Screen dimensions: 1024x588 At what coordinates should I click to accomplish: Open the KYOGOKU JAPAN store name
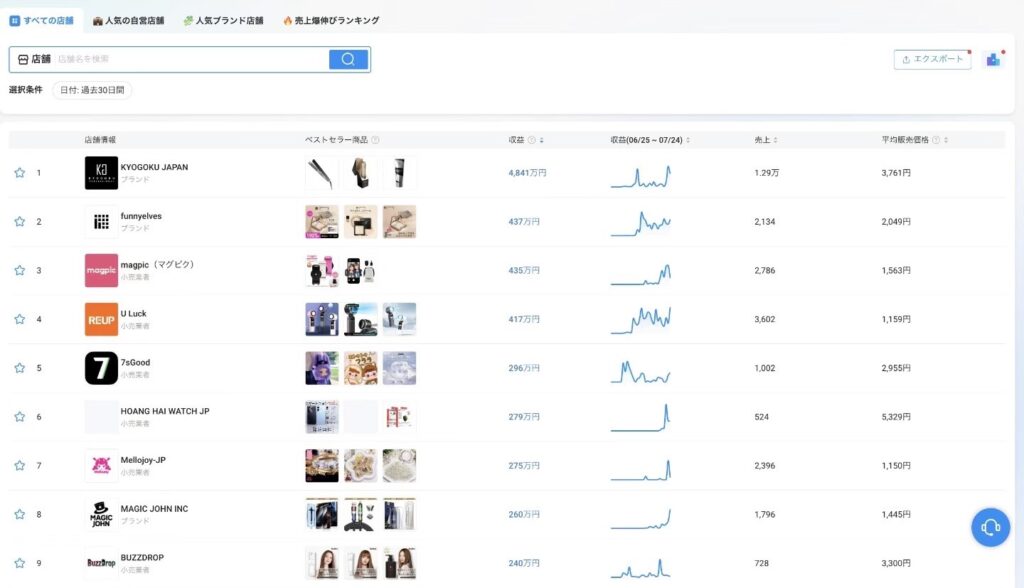click(x=154, y=167)
